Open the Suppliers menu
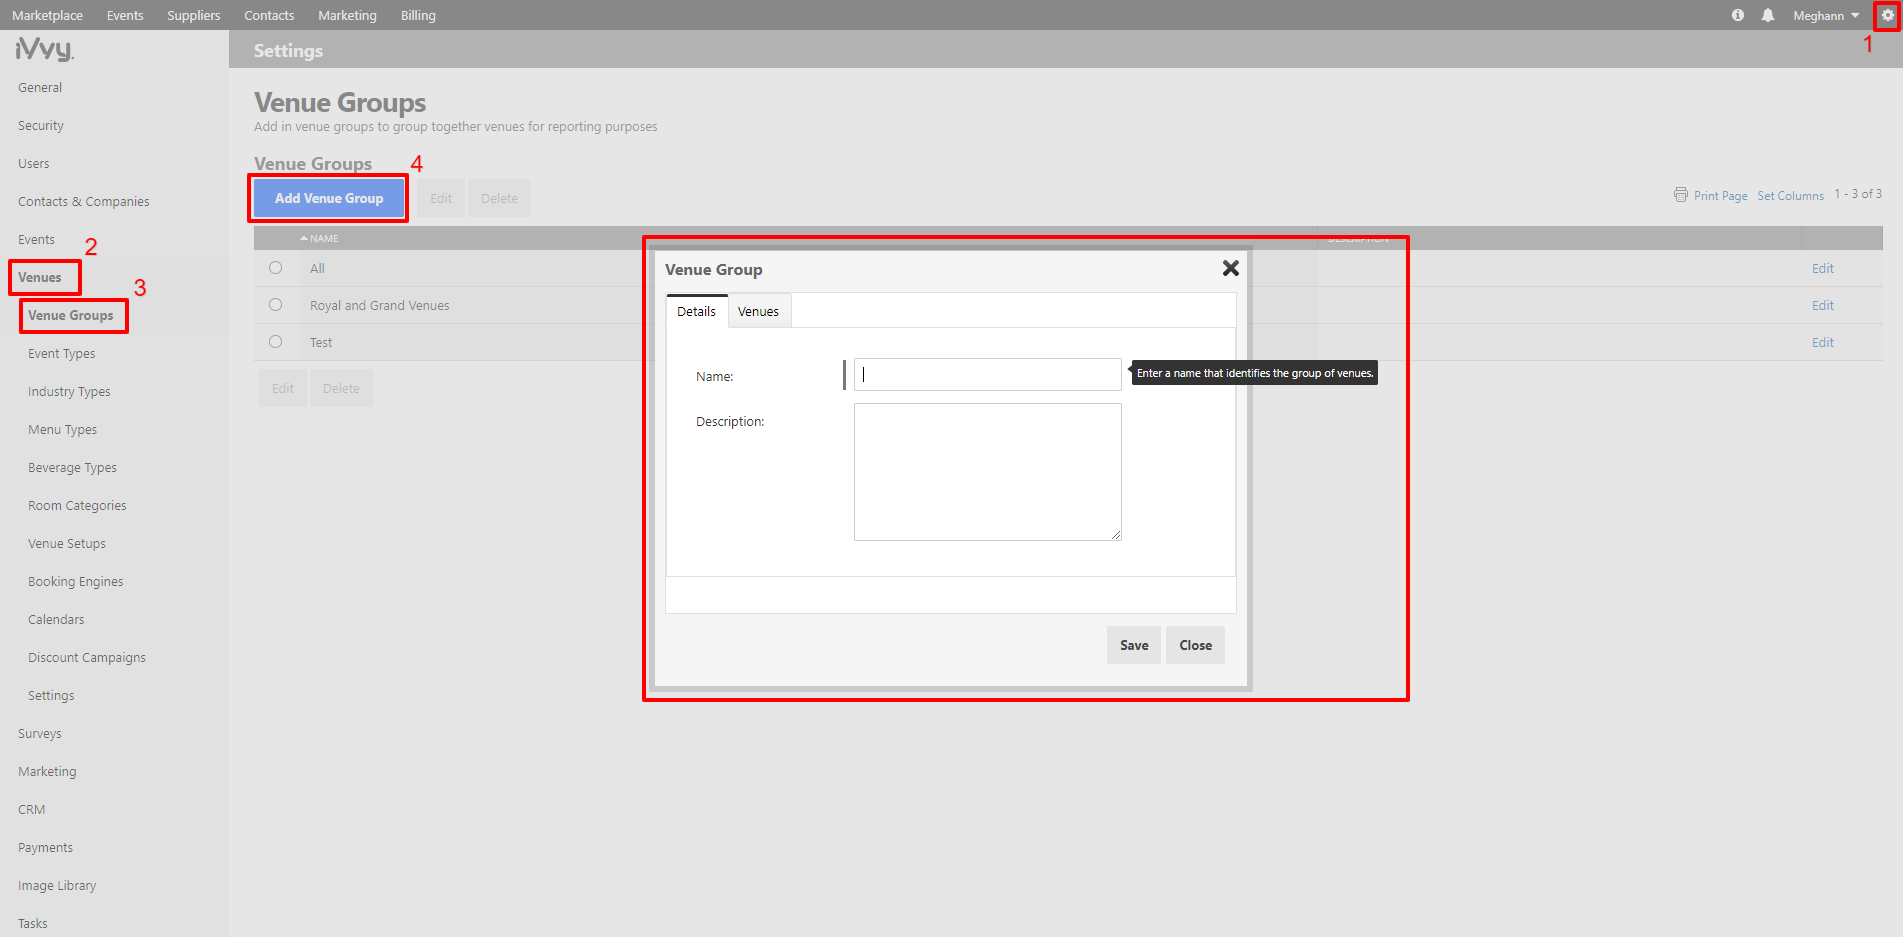Screen dimensions: 1903x937 (193, 15)
